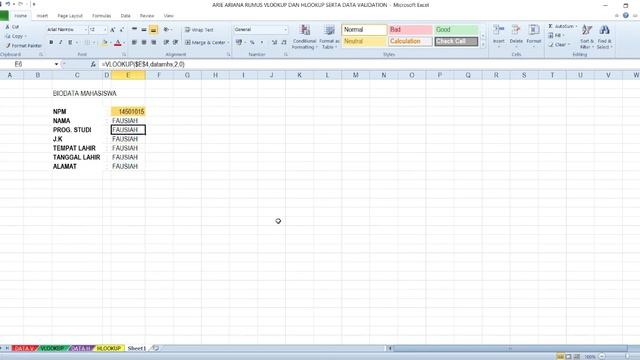Open the red DATA V sheet tab
Viewport: 640px width, 360px height.
pos(24,349)
